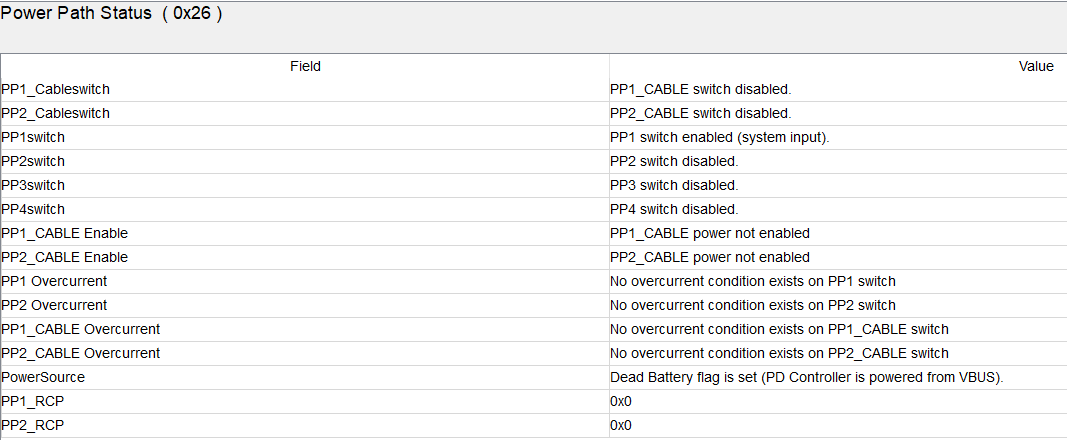This screenshot has height=440, width=1067.
Task: Click 'PP3 switch disabled.' value cell
Action: (838, 185)
